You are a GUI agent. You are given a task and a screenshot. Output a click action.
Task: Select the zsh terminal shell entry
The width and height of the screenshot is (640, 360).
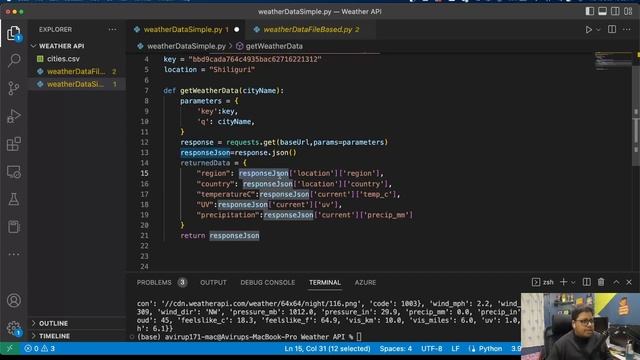(x=543, y=282)
